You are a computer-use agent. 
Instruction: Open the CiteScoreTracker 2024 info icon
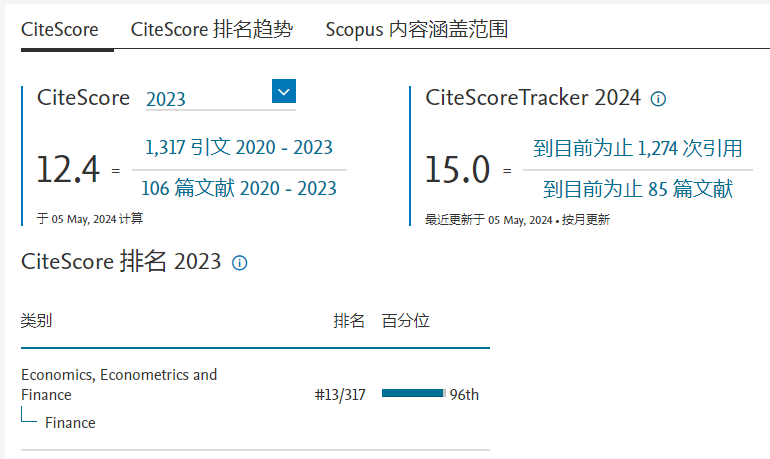(x=658, y=99)
